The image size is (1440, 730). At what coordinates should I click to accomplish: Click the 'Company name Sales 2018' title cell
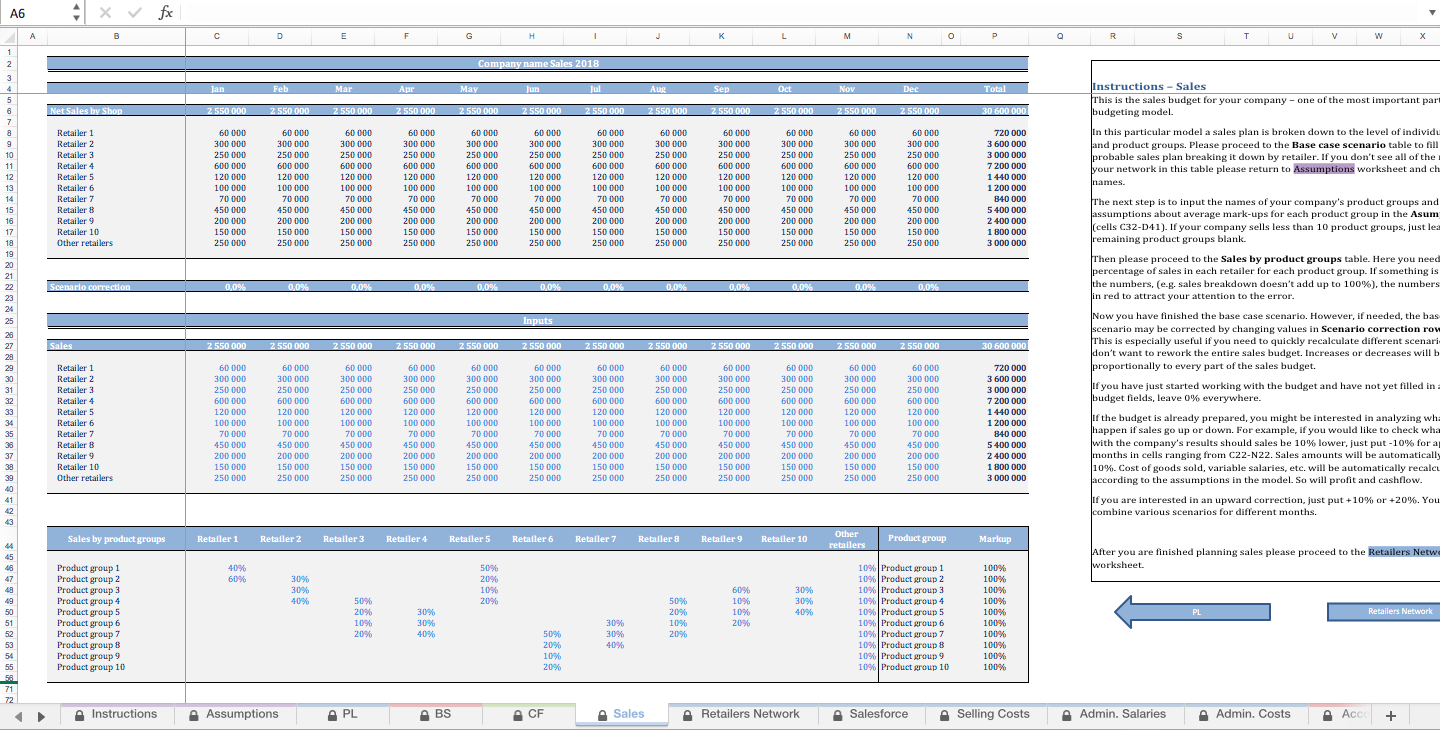click(x=537, y=63)
